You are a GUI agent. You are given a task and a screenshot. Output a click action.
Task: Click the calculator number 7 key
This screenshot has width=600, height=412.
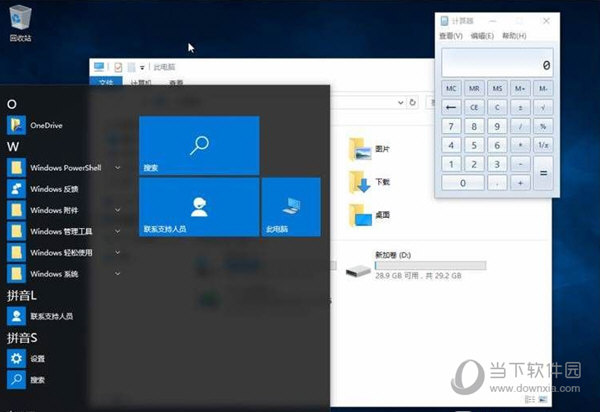tap(451, 126)
